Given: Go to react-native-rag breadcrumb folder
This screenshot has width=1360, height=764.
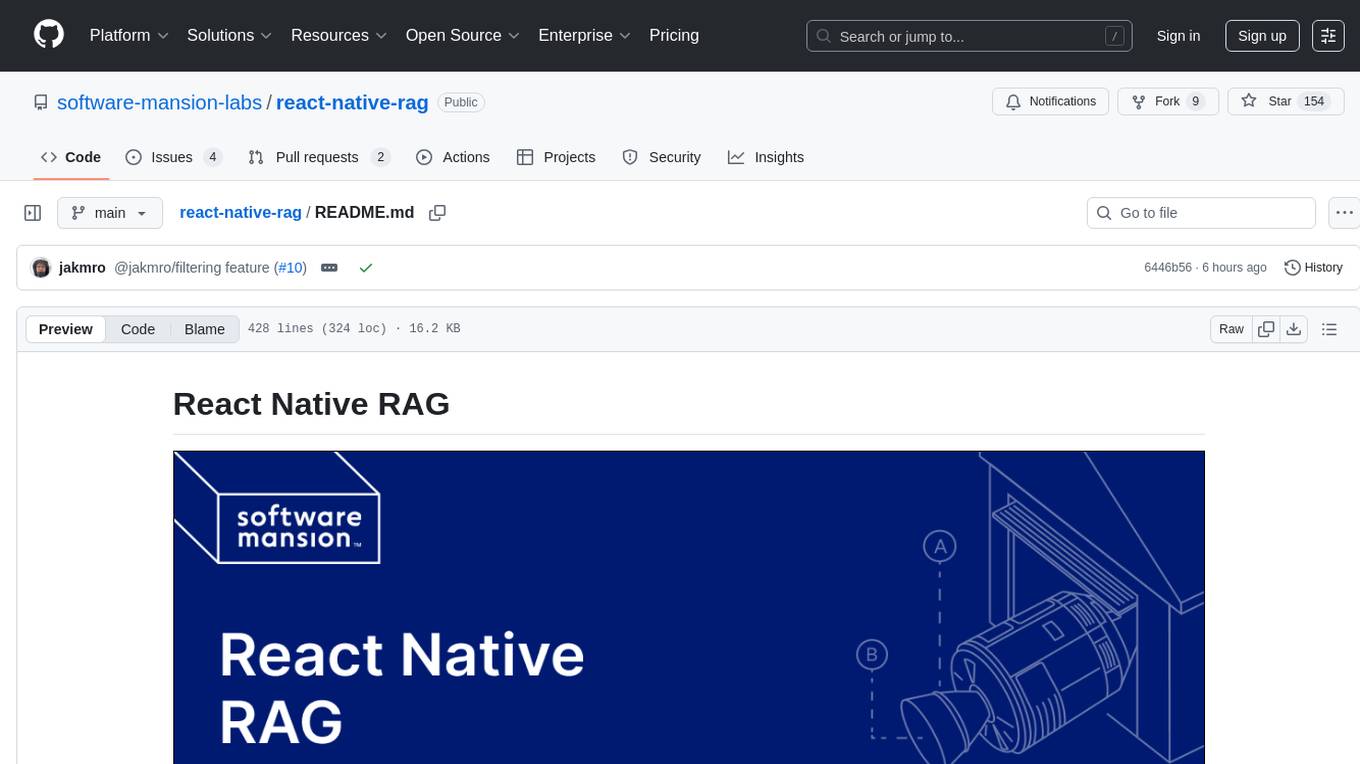Looking at the screenshot, I should pyautogui.click(x=240, y=212).
